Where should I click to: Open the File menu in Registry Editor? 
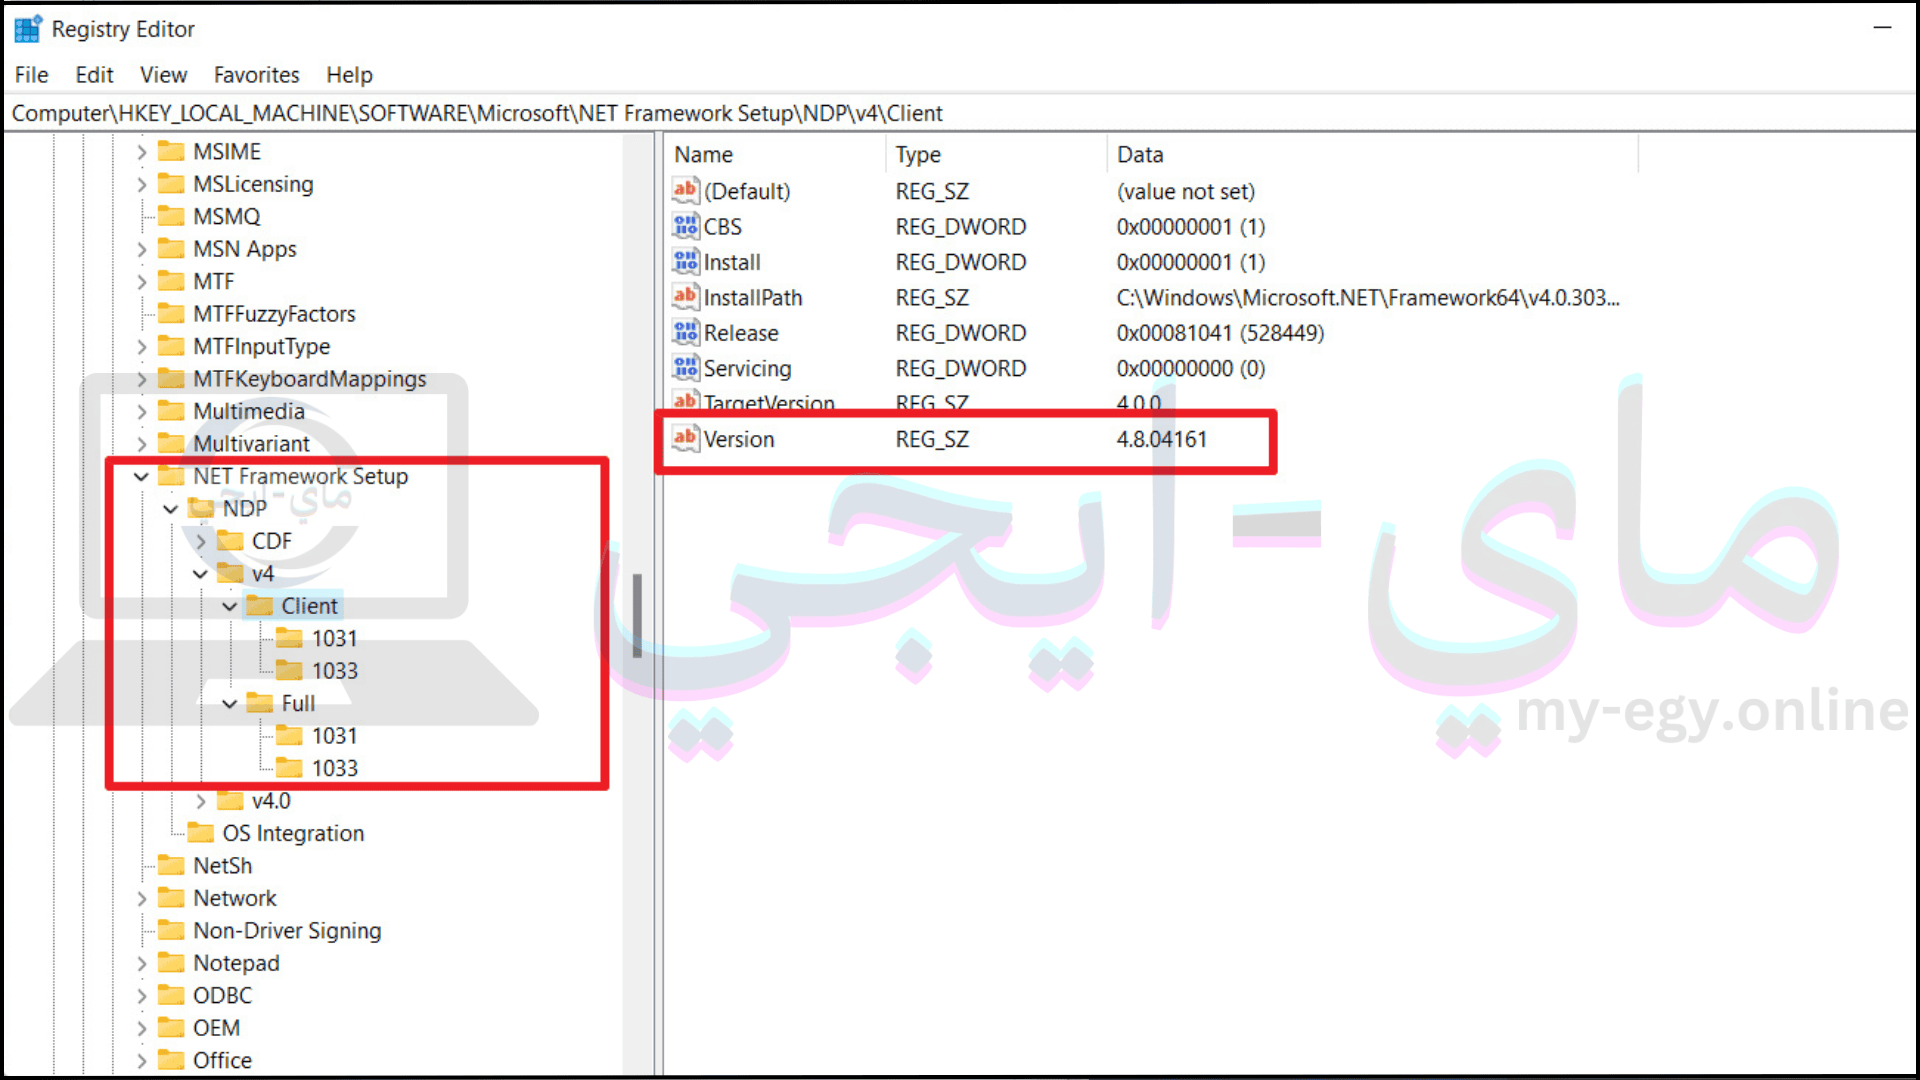tap(29, 74)
